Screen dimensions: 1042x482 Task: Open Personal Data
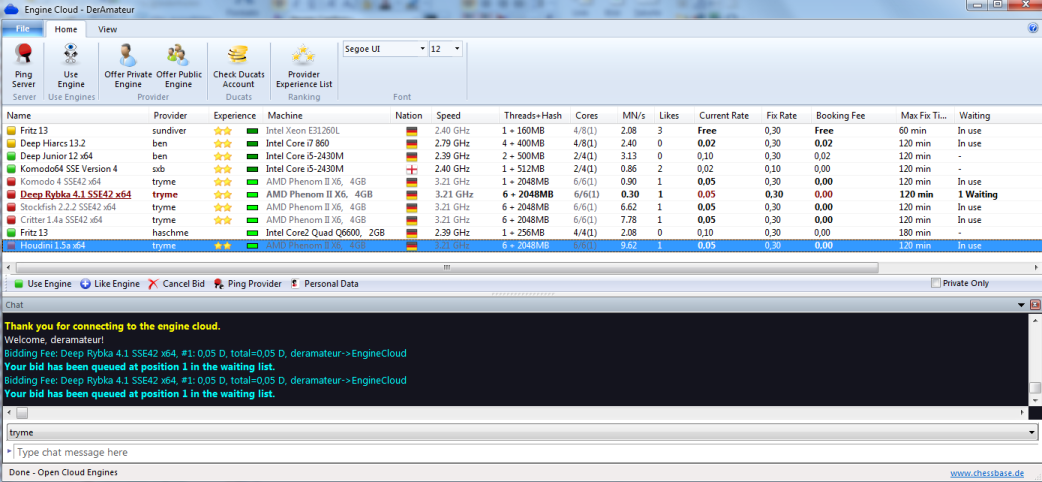pyautogui.click(x=324, y=284)
